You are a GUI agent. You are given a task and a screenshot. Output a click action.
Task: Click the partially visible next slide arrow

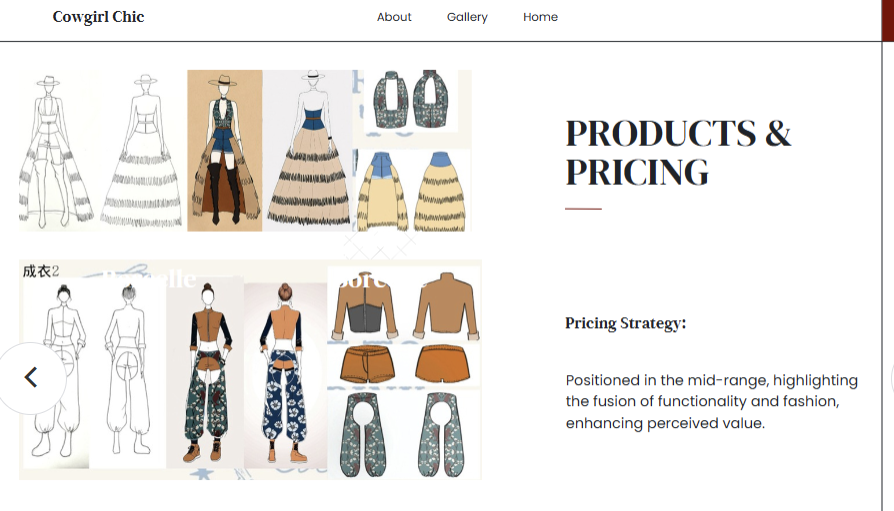pyautogui.click(x=890, y=378)
